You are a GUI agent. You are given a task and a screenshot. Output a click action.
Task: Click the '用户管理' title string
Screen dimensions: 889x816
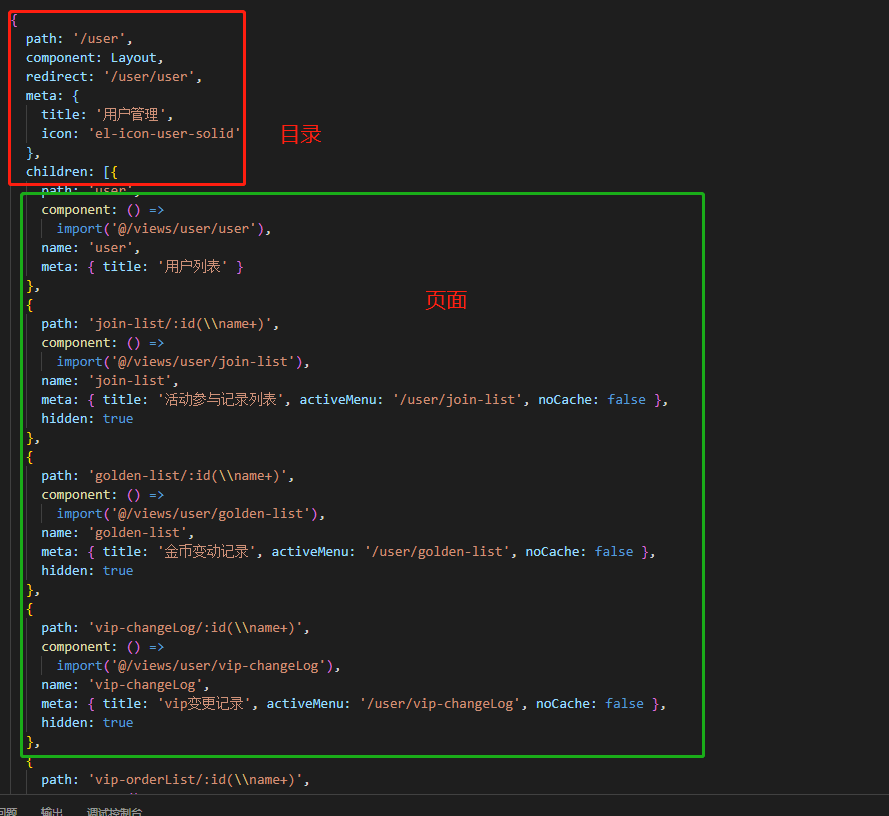pos(134,114)
